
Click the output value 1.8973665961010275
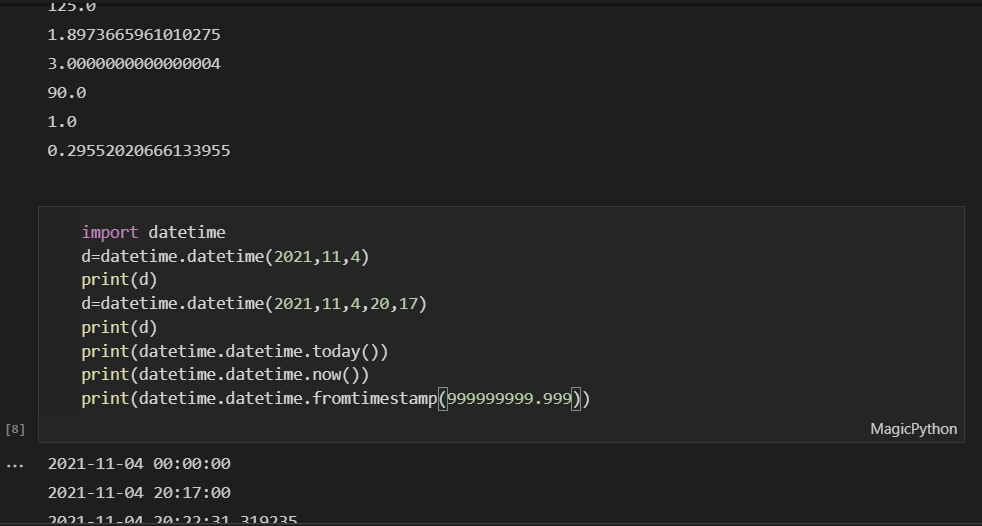point(134,35)
